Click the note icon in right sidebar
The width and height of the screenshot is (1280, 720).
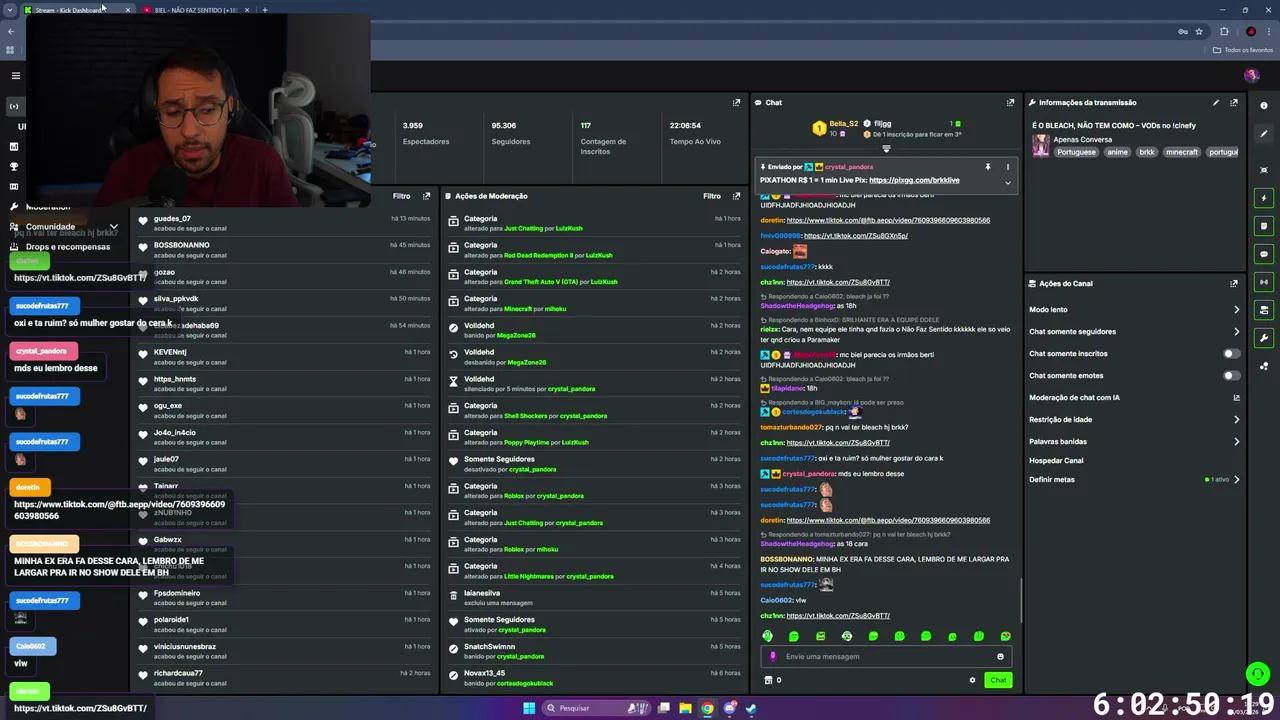(1264, 226)
